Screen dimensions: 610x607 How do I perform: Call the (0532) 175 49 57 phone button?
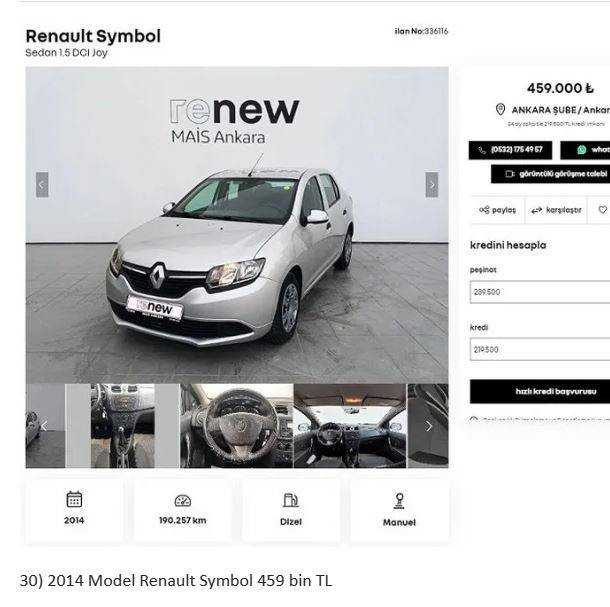tap(510, 150)
